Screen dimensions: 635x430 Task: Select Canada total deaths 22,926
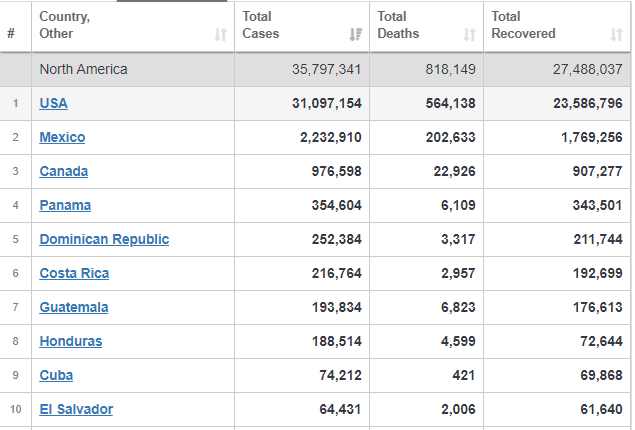tap(454, 171)
